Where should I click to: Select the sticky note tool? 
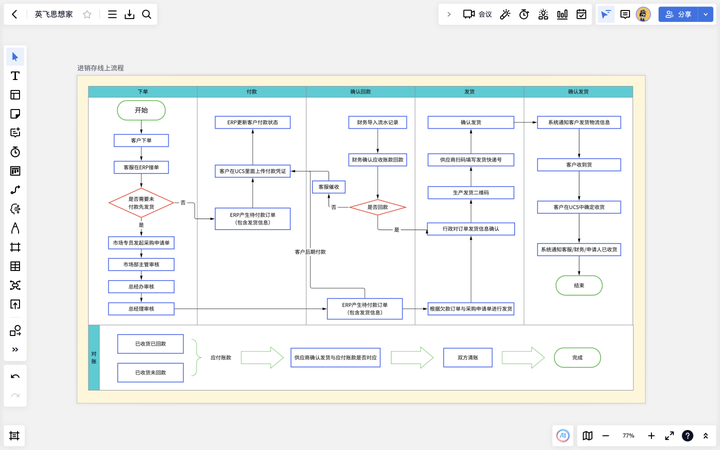15,114
